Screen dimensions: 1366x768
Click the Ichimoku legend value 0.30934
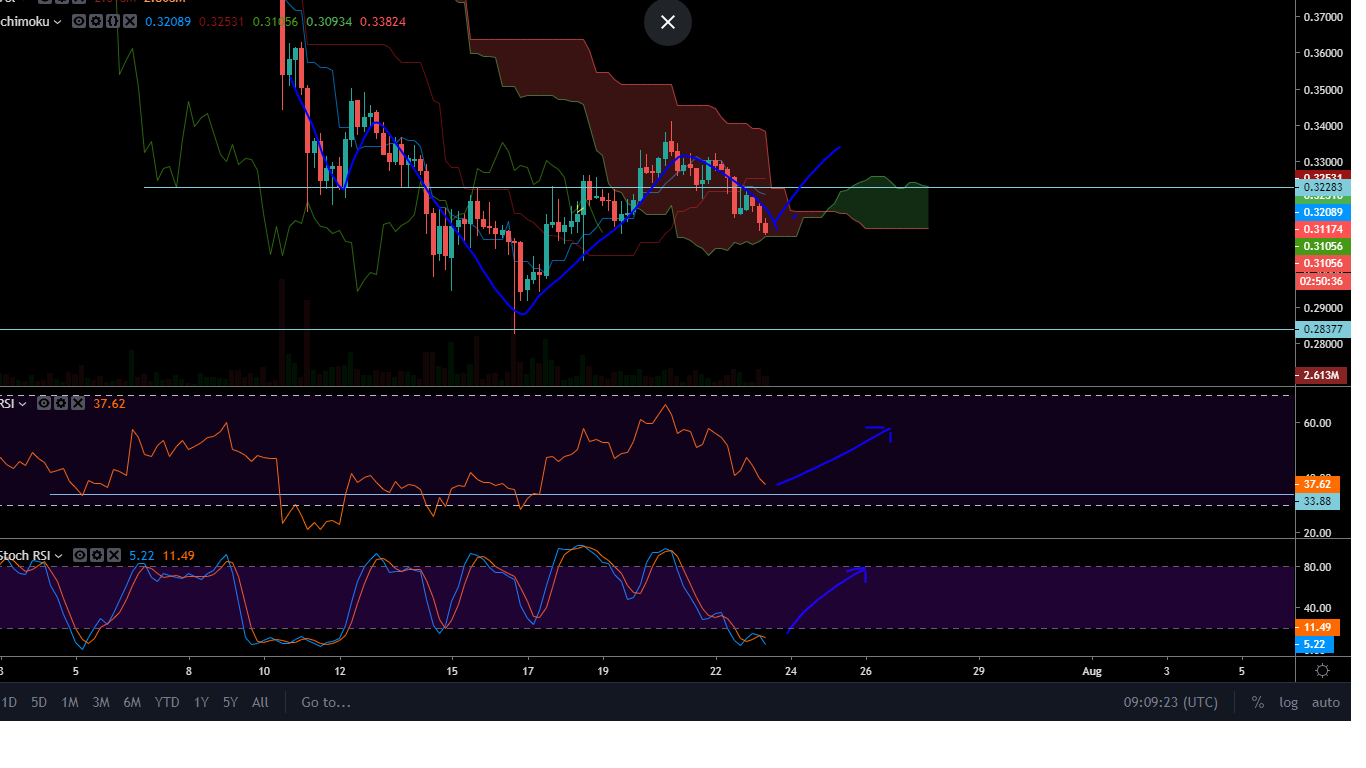pyautogui.click(x=329, y=21)
